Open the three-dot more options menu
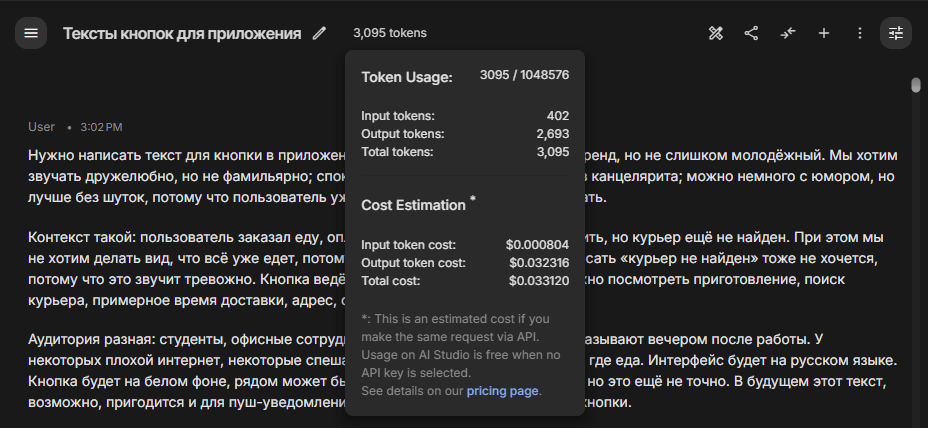Image resolution: width=928 pixels, height=428 pixels. [x=860, y=33]
